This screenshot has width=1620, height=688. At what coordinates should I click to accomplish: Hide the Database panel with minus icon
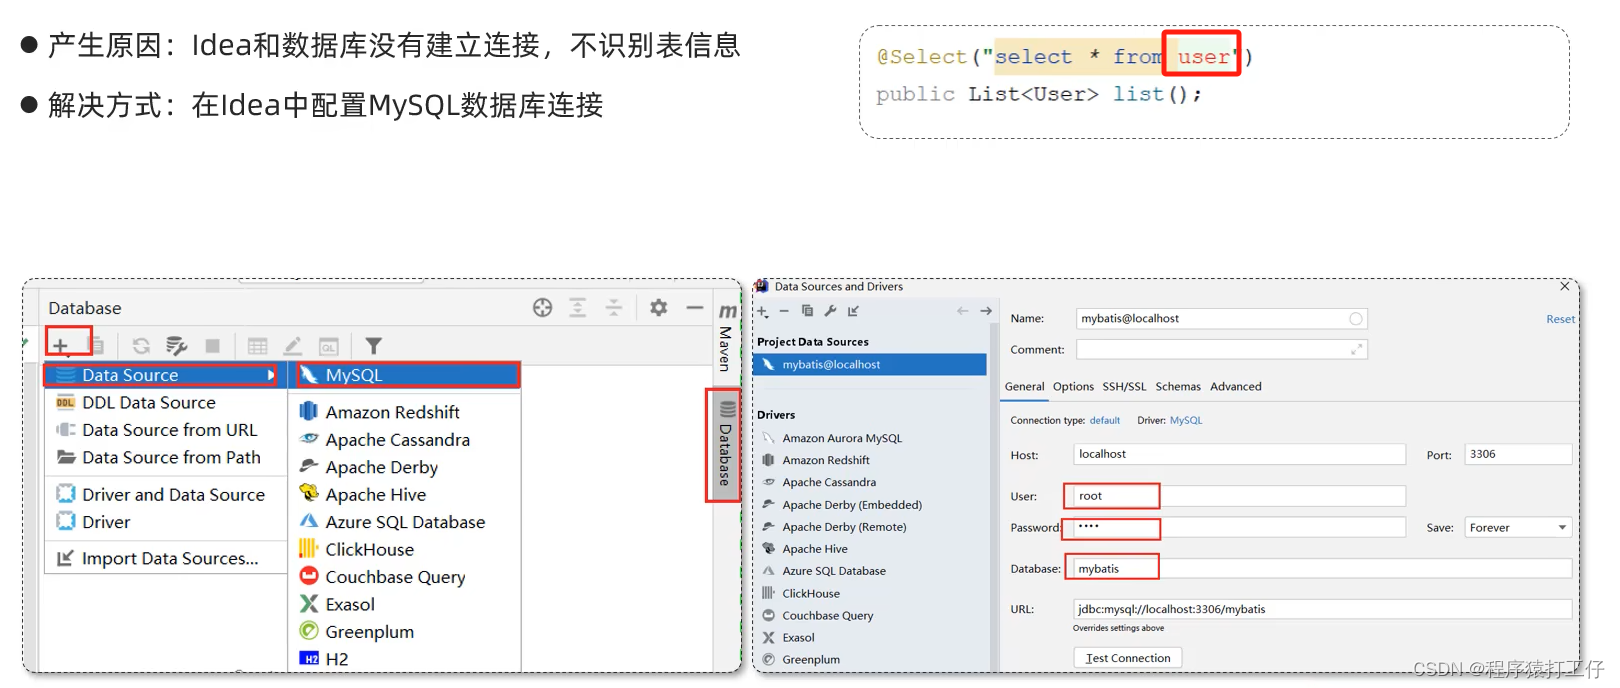click(x=694, y=308)
